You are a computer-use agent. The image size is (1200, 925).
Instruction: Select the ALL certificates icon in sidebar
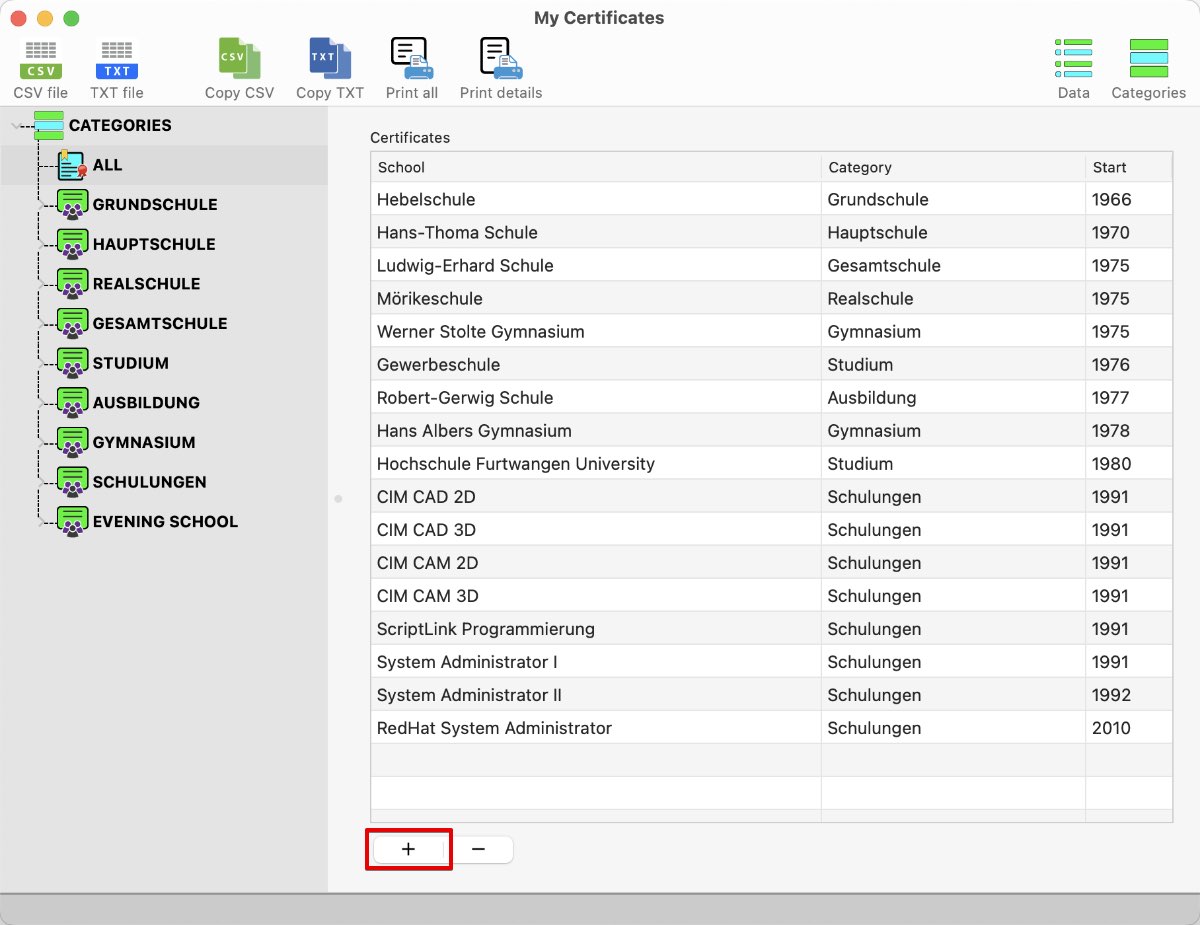click(72, 165)
